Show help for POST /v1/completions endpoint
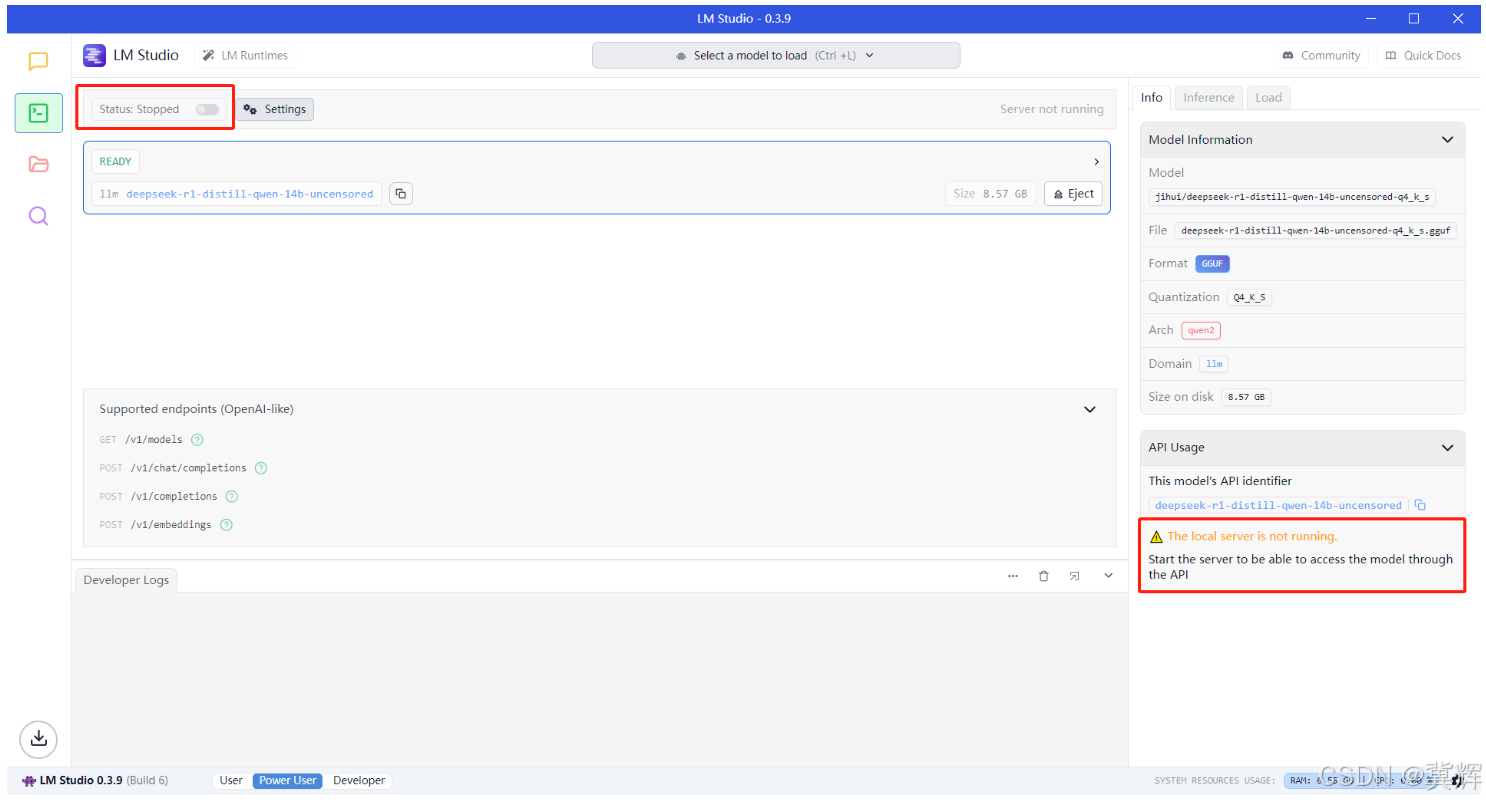The width and height of the screenshot is (1486, 802). click(x=232, y=496)
